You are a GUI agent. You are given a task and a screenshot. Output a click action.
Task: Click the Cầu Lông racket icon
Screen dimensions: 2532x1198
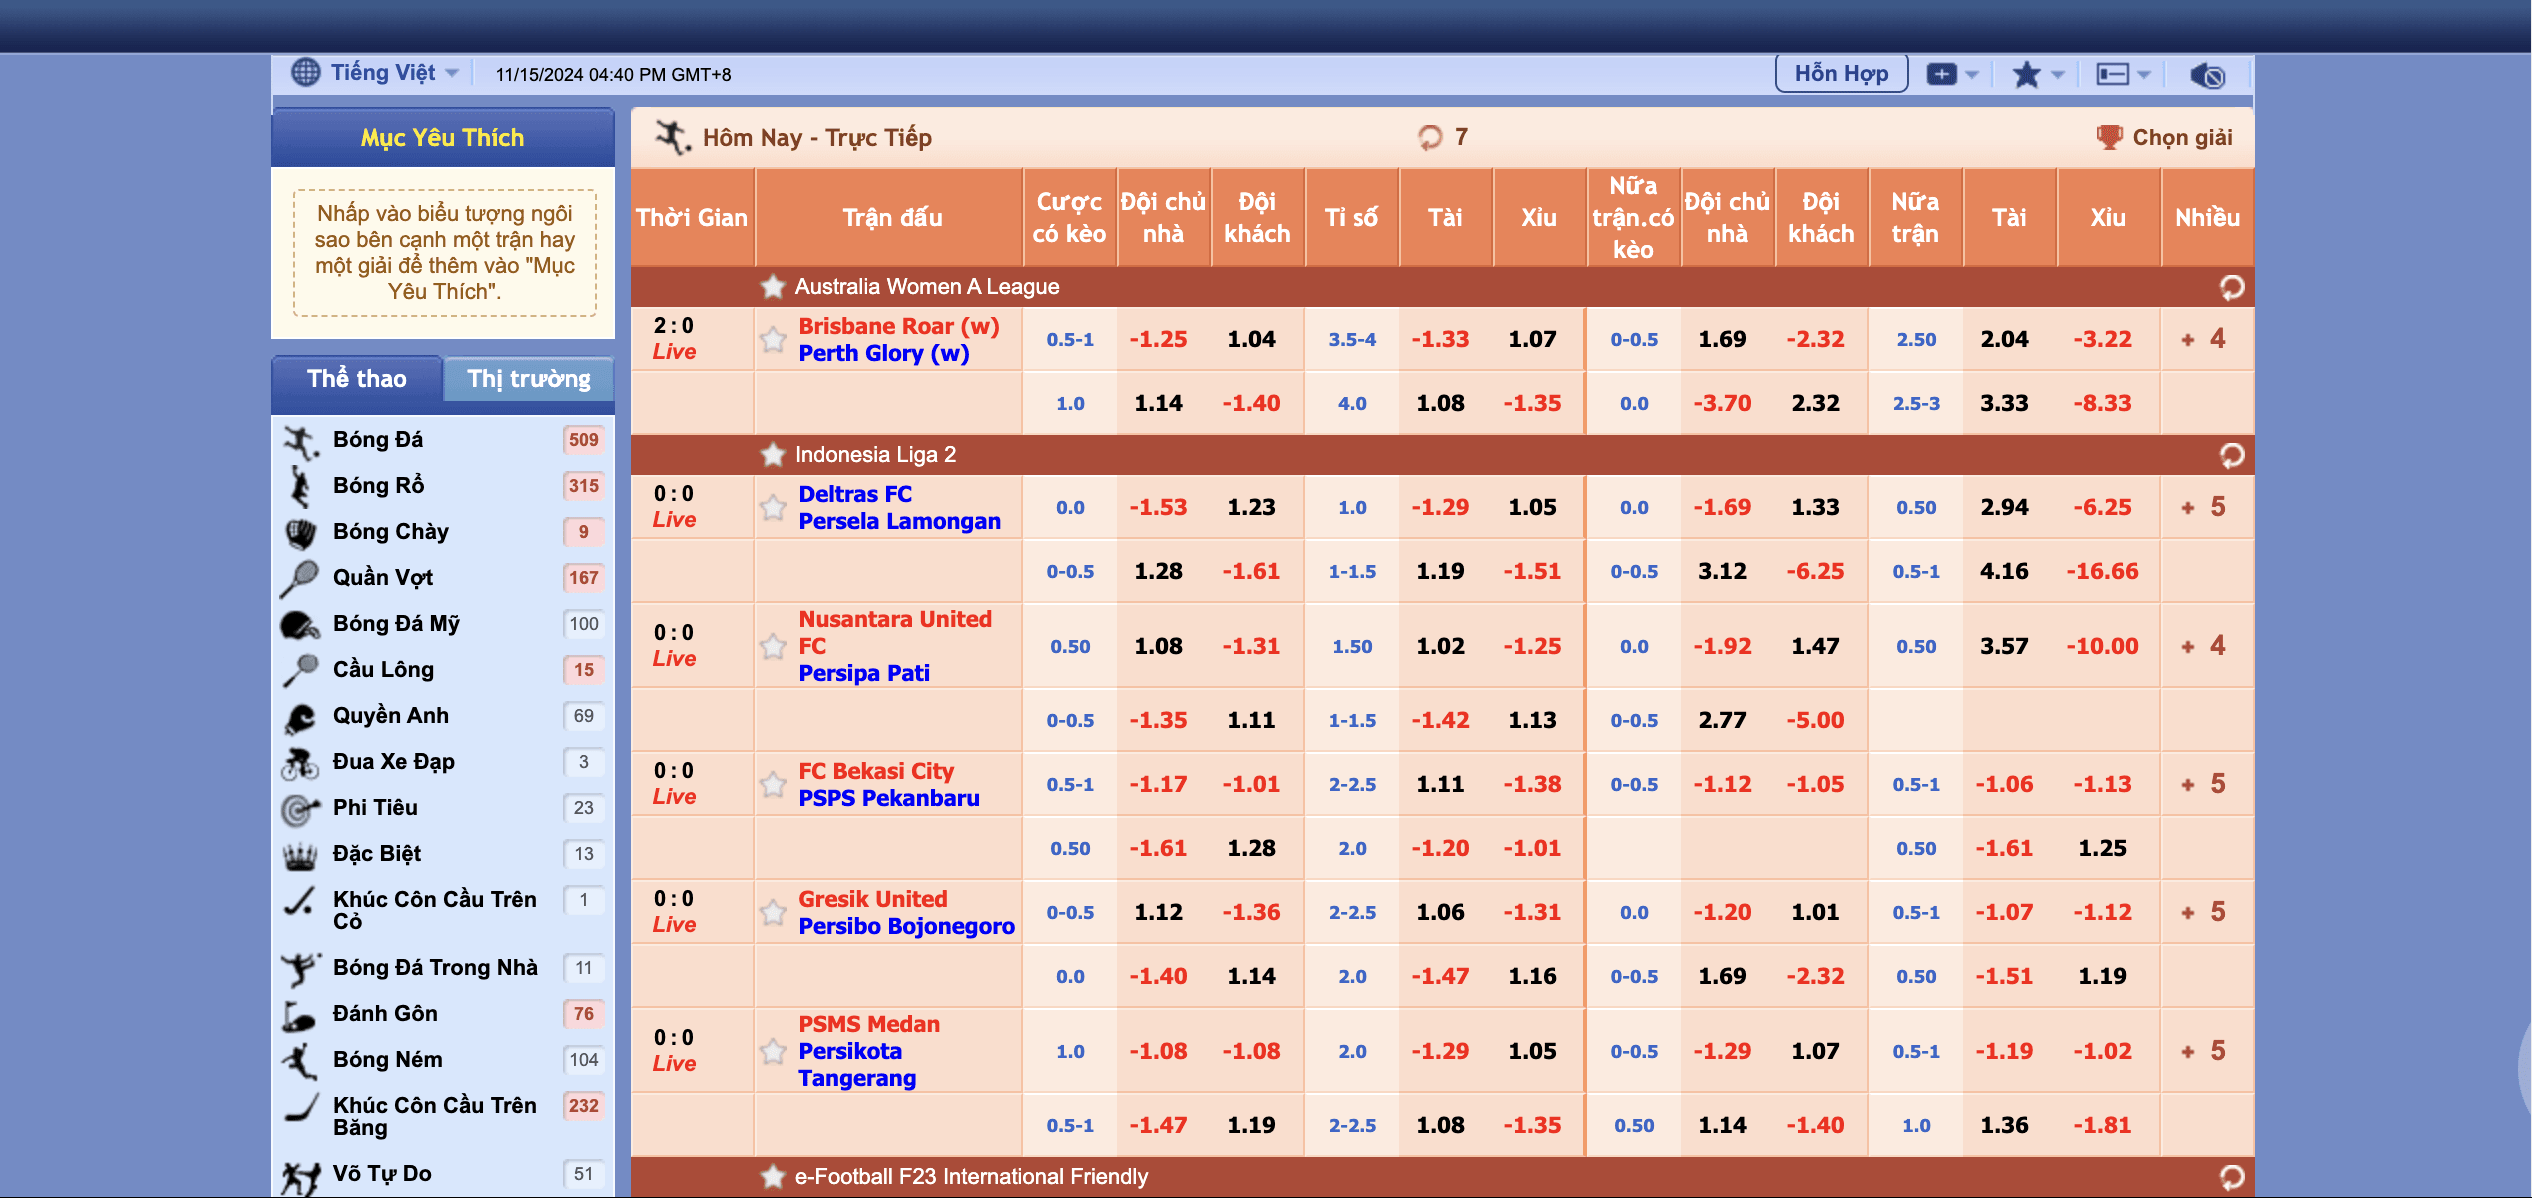click(300, 670)
